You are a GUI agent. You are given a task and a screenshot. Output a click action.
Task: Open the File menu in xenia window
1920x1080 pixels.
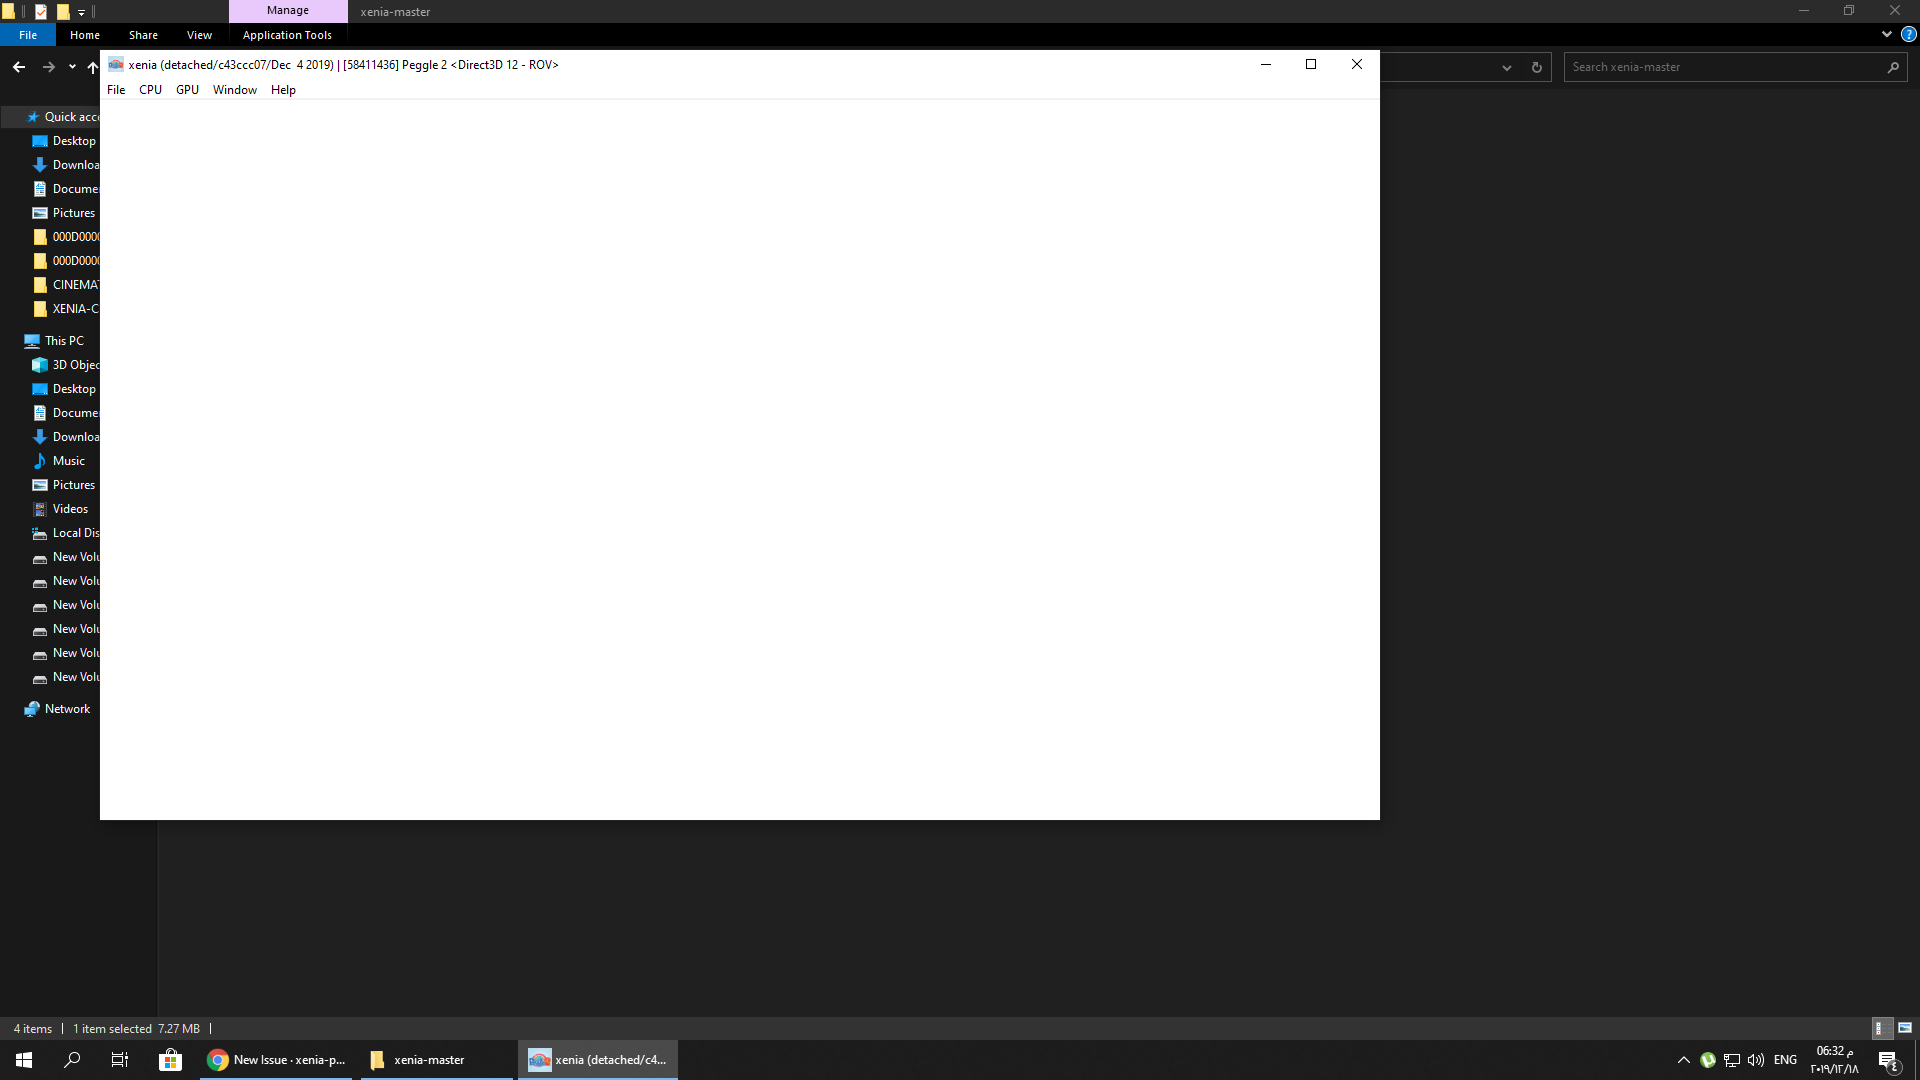click(x=116, y=90)
